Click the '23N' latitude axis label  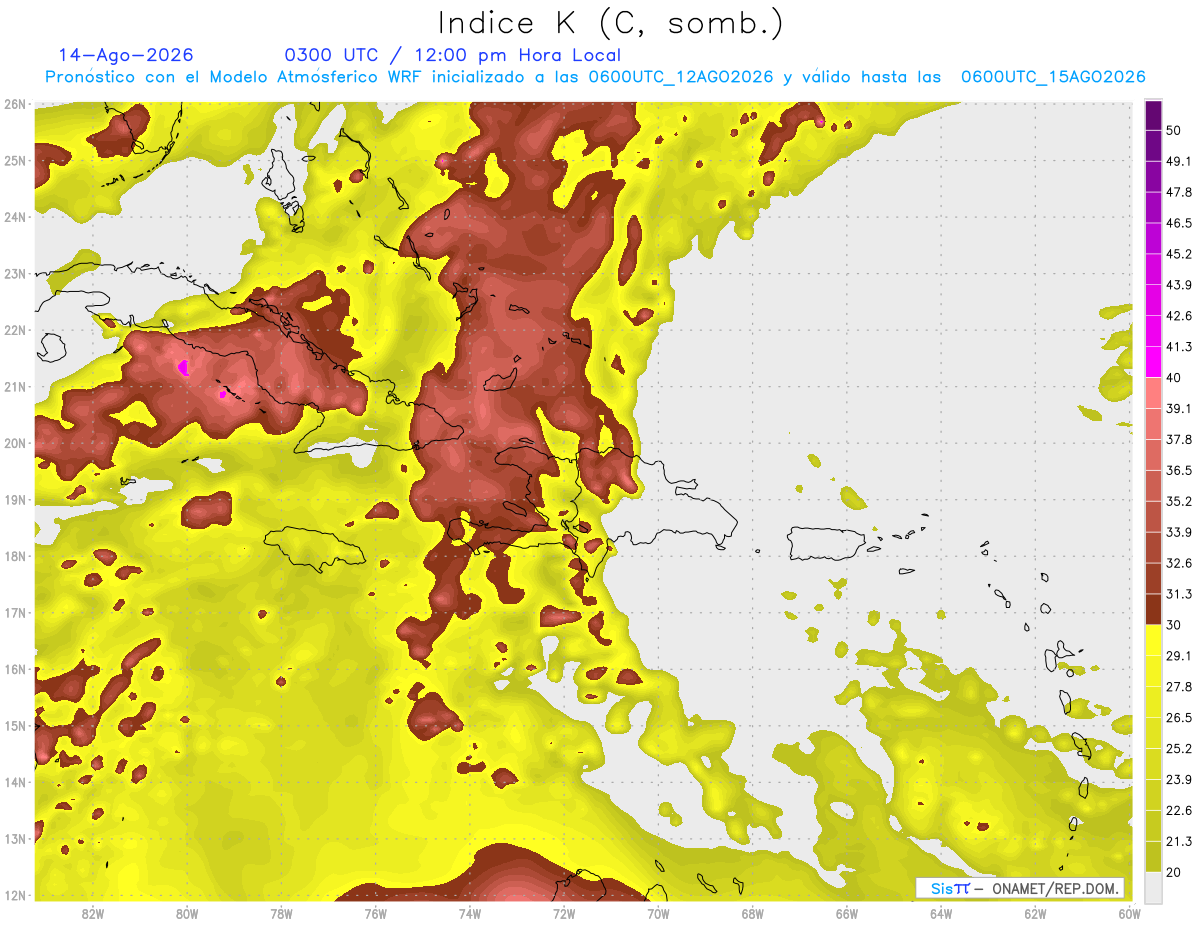pyautogui.click(x=15, y=274)
